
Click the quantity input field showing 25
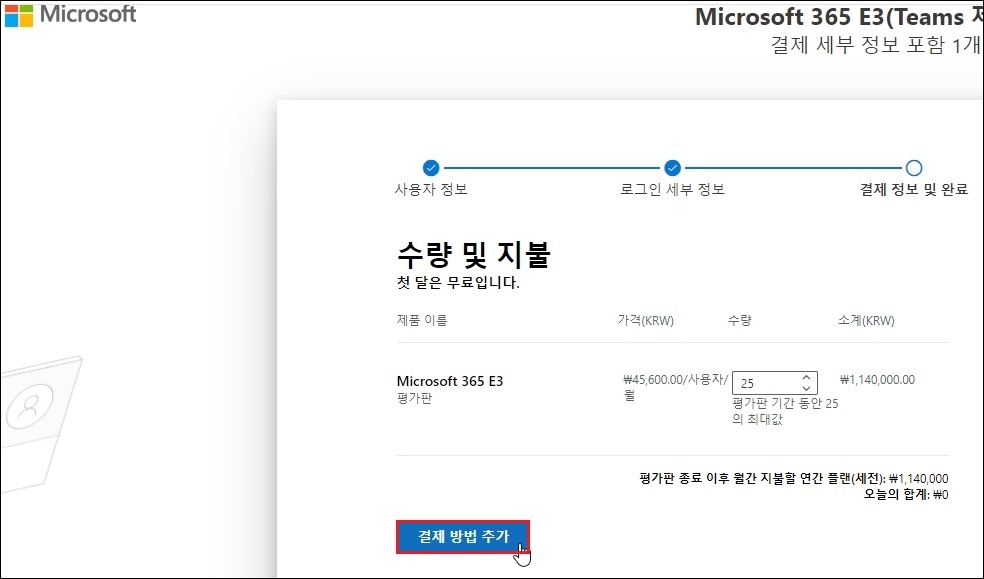click(774, 383)
